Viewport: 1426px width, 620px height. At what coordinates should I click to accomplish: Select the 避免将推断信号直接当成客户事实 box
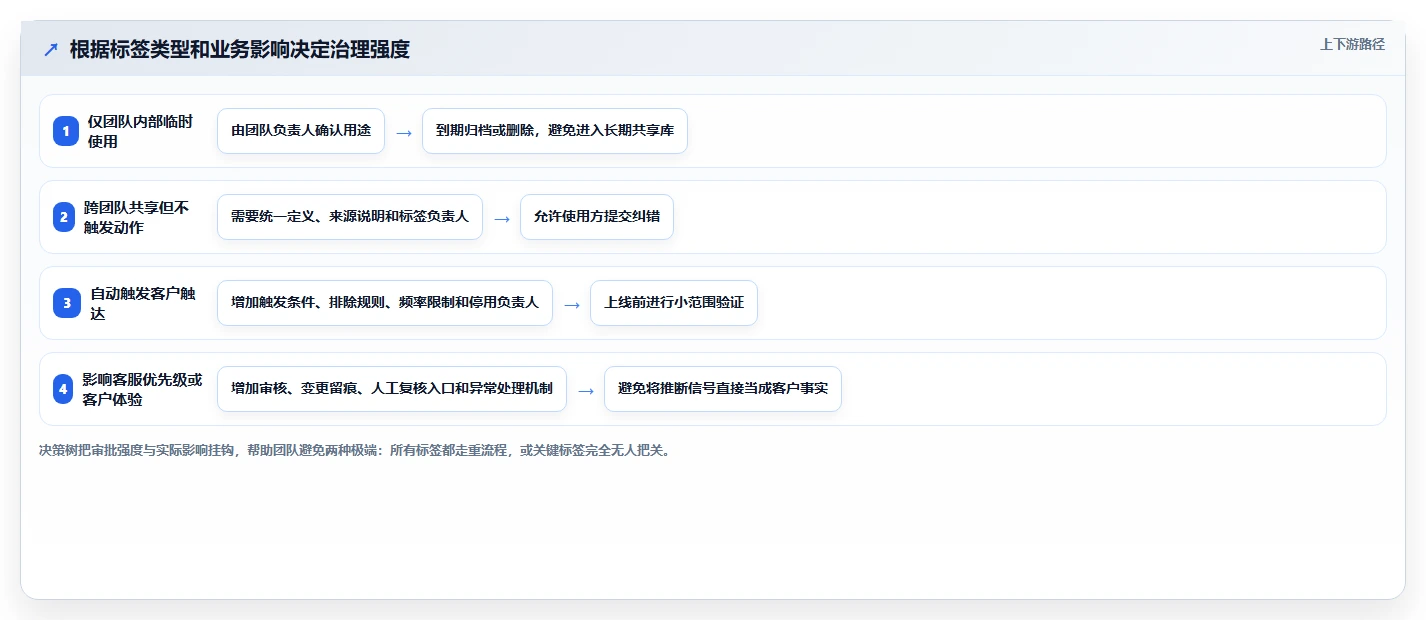[x=723, y=389]
